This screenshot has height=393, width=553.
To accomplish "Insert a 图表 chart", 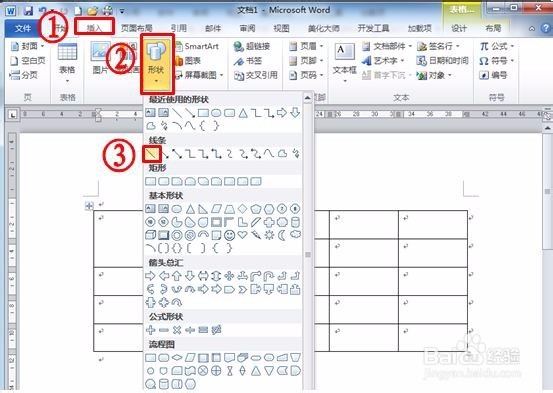I will click(188, 61).
